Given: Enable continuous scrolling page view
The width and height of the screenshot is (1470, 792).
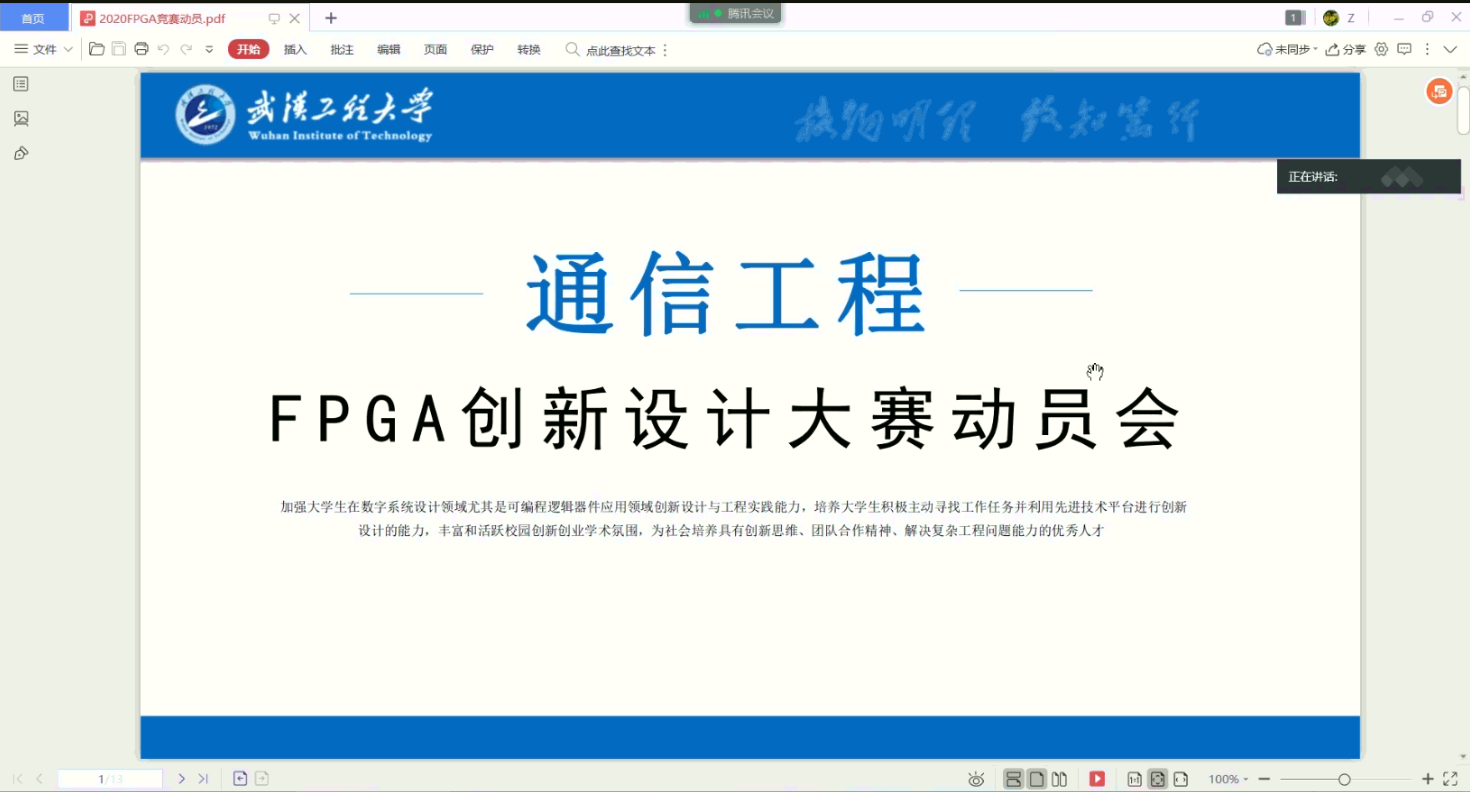Looking at the screenshot, I should tap(1013, 779).
